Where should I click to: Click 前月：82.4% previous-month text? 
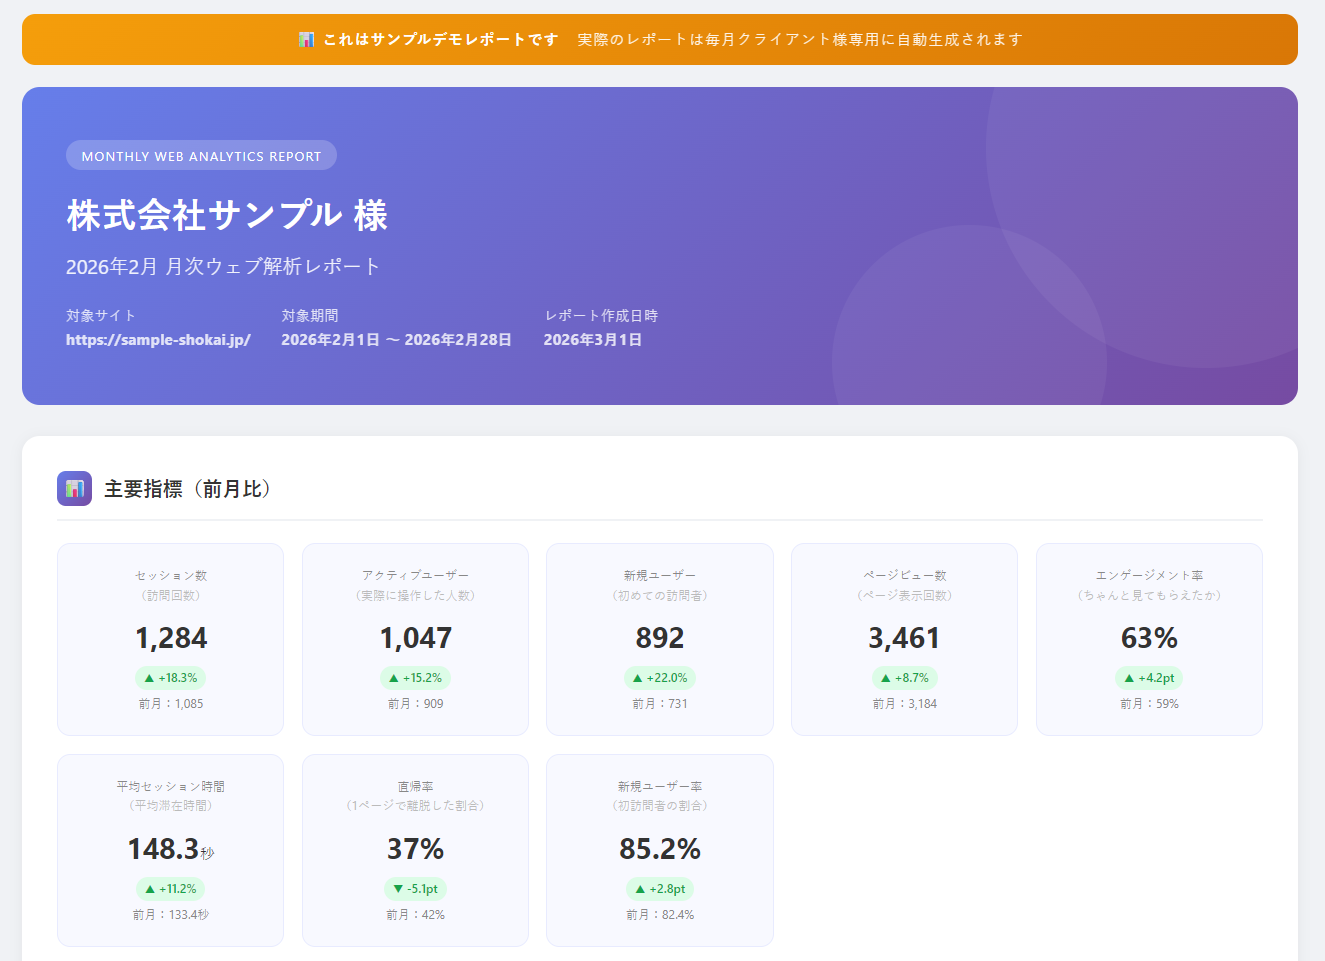(660, 915)
